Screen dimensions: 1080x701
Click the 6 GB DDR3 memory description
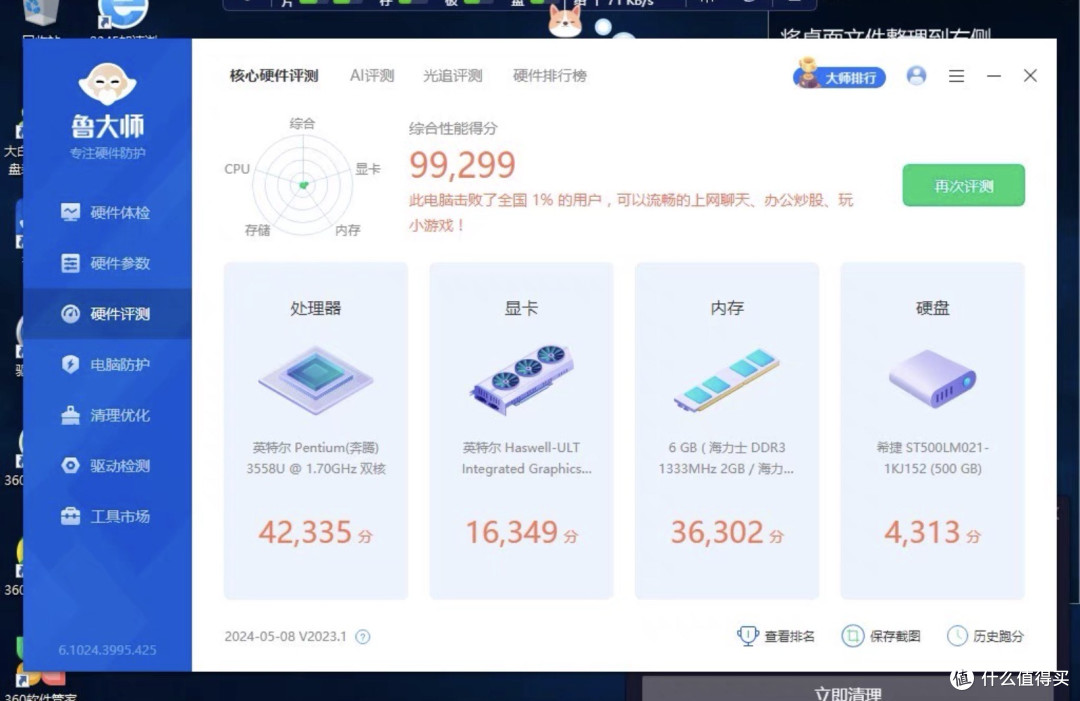(727, 458)
